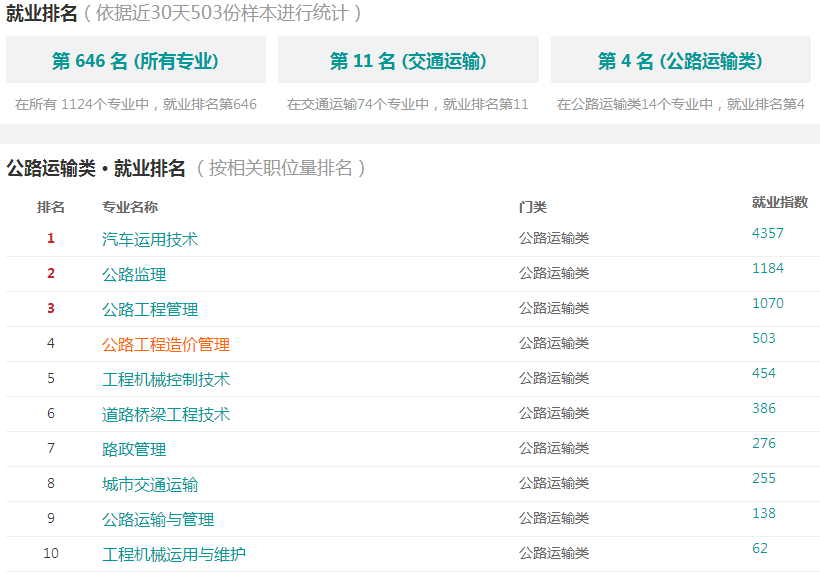
Task: Click the 专业名称 column header
Action: [130, 207]
